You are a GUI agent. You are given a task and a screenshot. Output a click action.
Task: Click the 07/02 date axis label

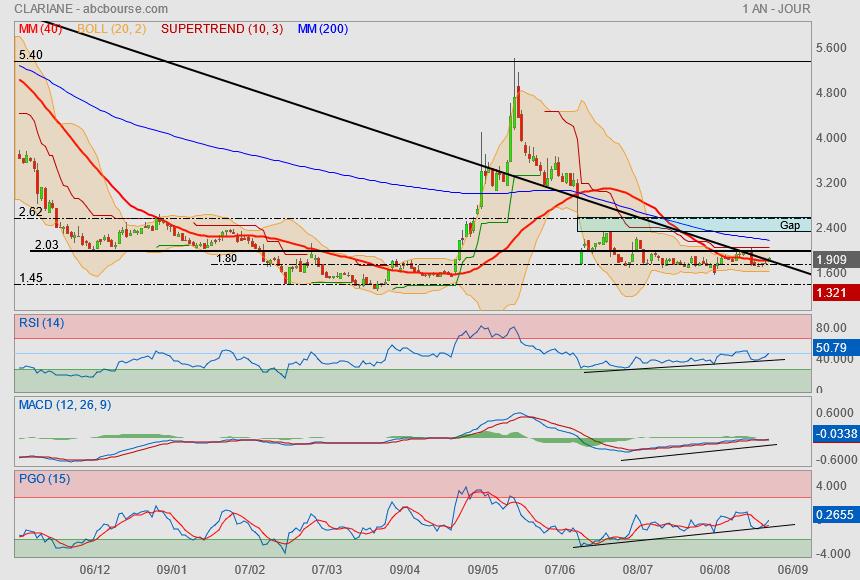coord(250,570)
